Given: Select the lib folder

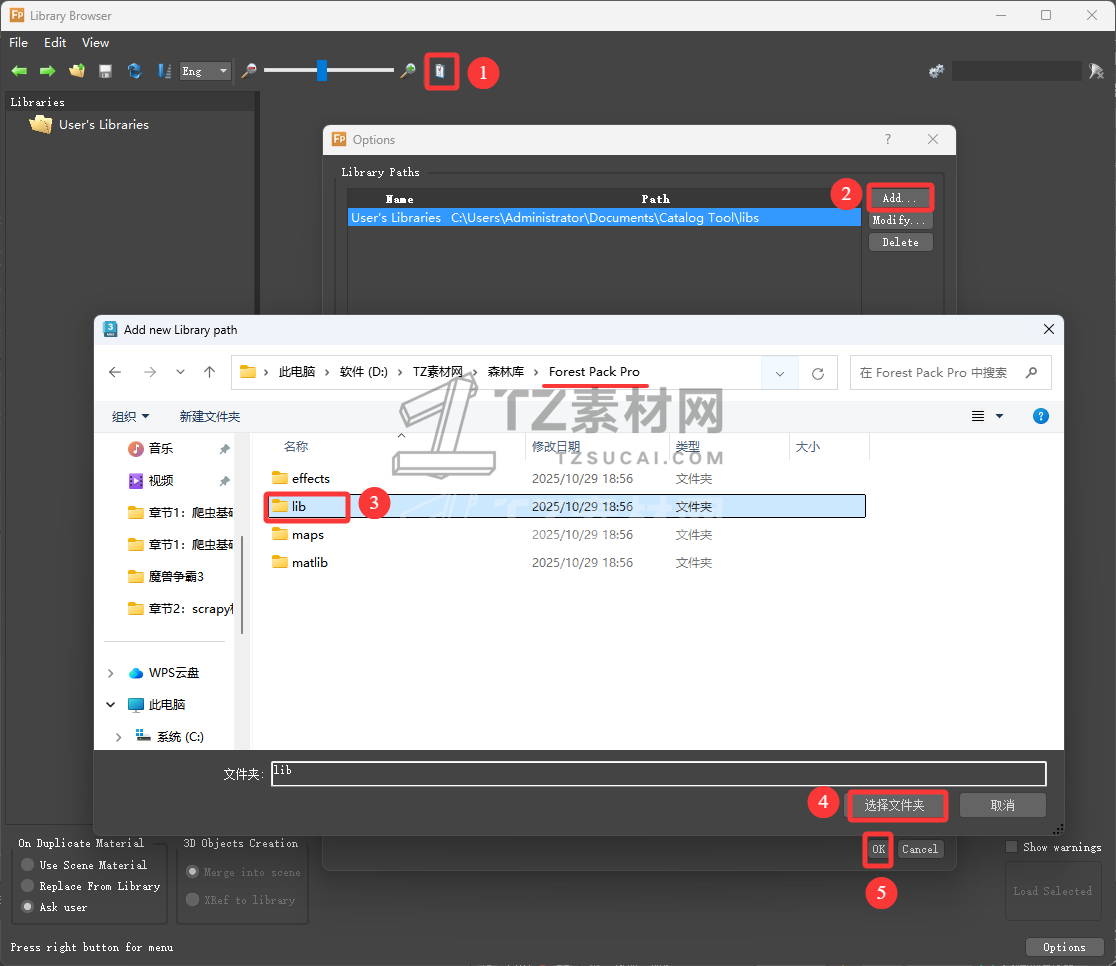Looking at the screenshot, I should 567,506.
